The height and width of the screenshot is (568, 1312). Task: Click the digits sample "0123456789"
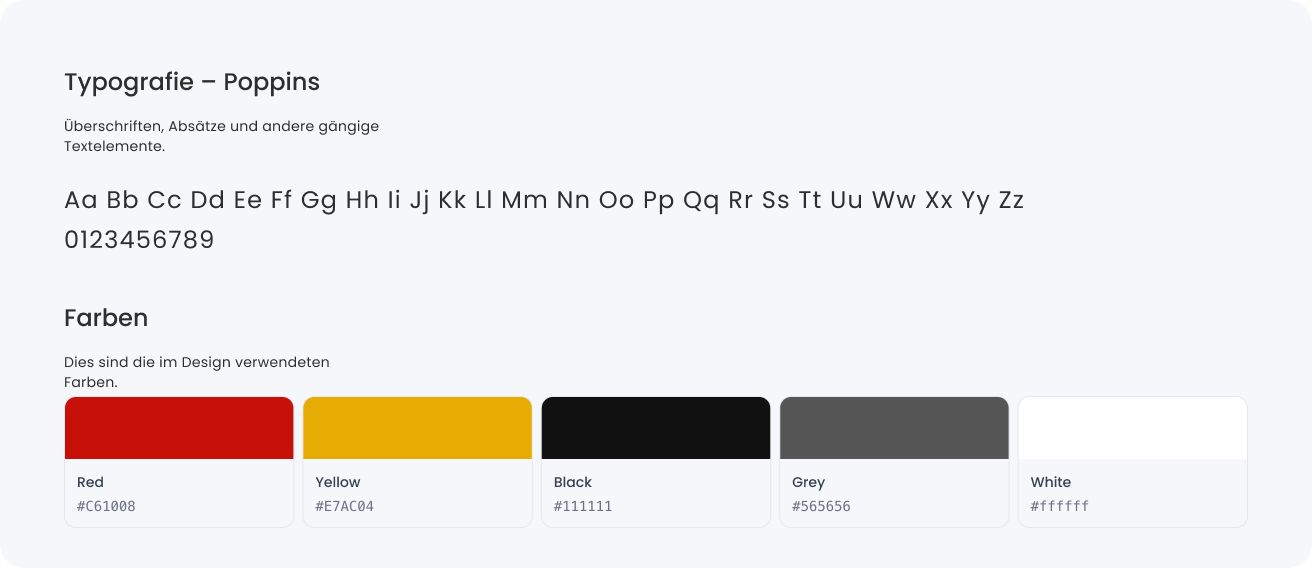[x=139, y=241]
